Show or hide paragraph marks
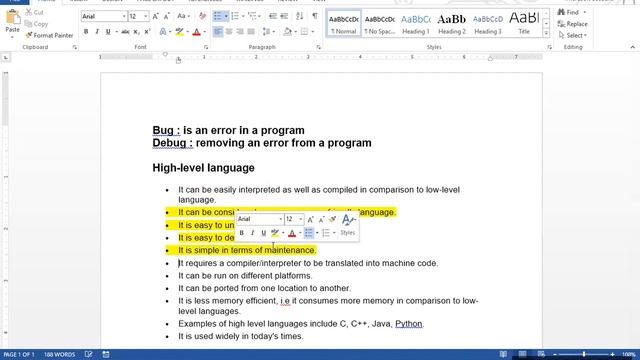The image size is (640, 360). point(315,16)
